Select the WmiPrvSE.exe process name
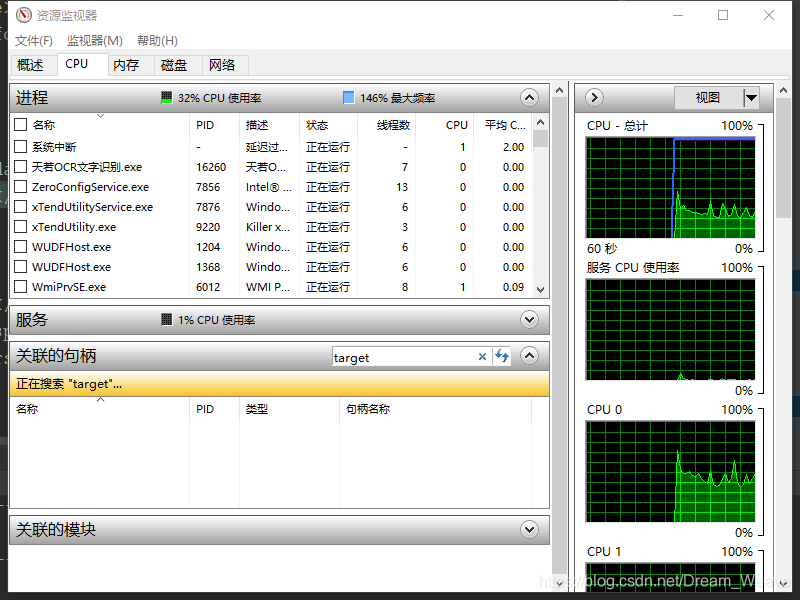The height and width of the screenshot is (600, 800). [x=69, y=287]
